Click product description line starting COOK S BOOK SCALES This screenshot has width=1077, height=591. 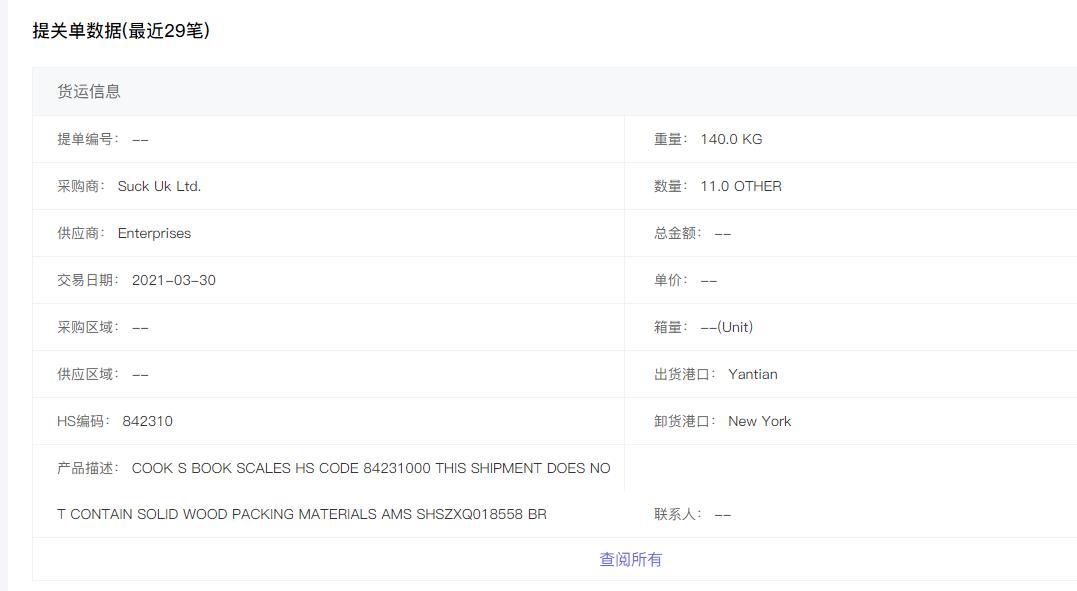click(371, 468)
